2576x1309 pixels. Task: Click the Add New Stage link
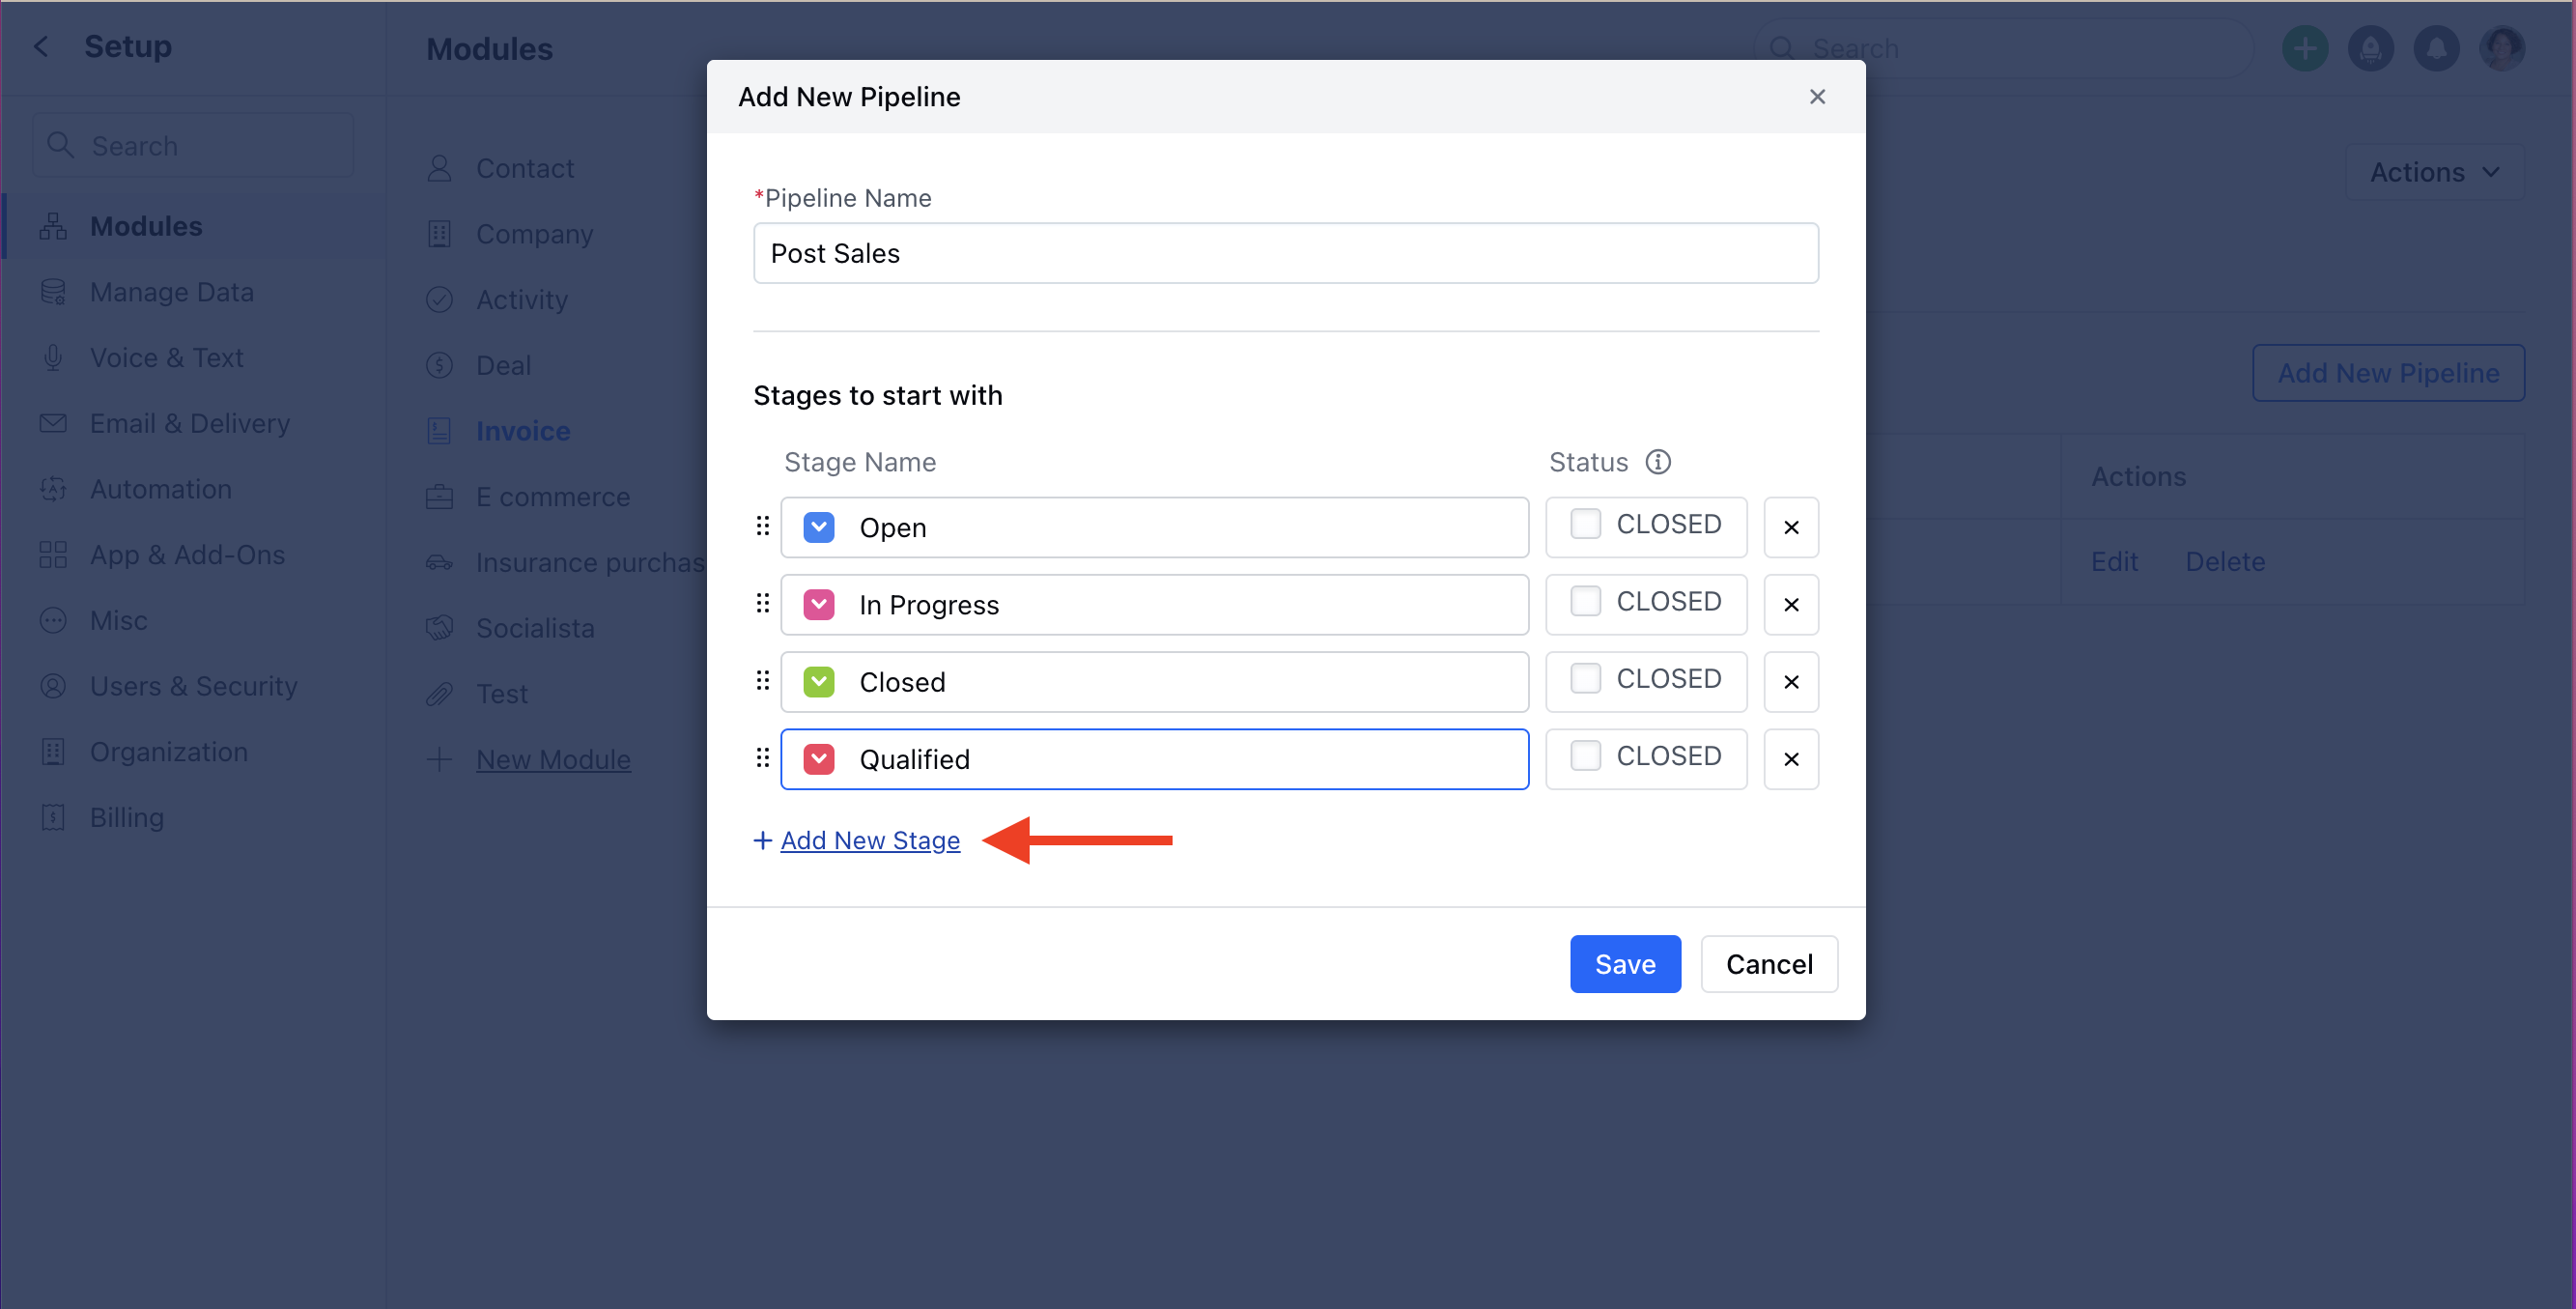point(869,840)
